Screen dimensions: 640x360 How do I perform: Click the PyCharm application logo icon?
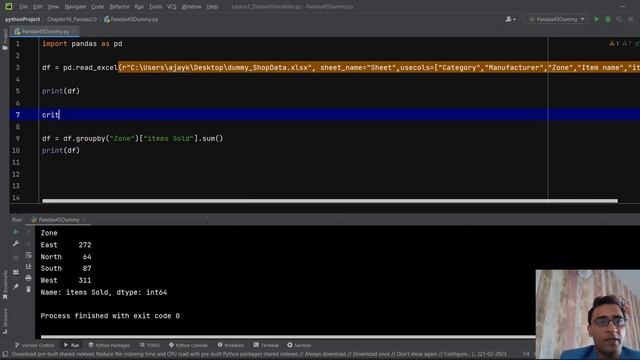point(8,7)
